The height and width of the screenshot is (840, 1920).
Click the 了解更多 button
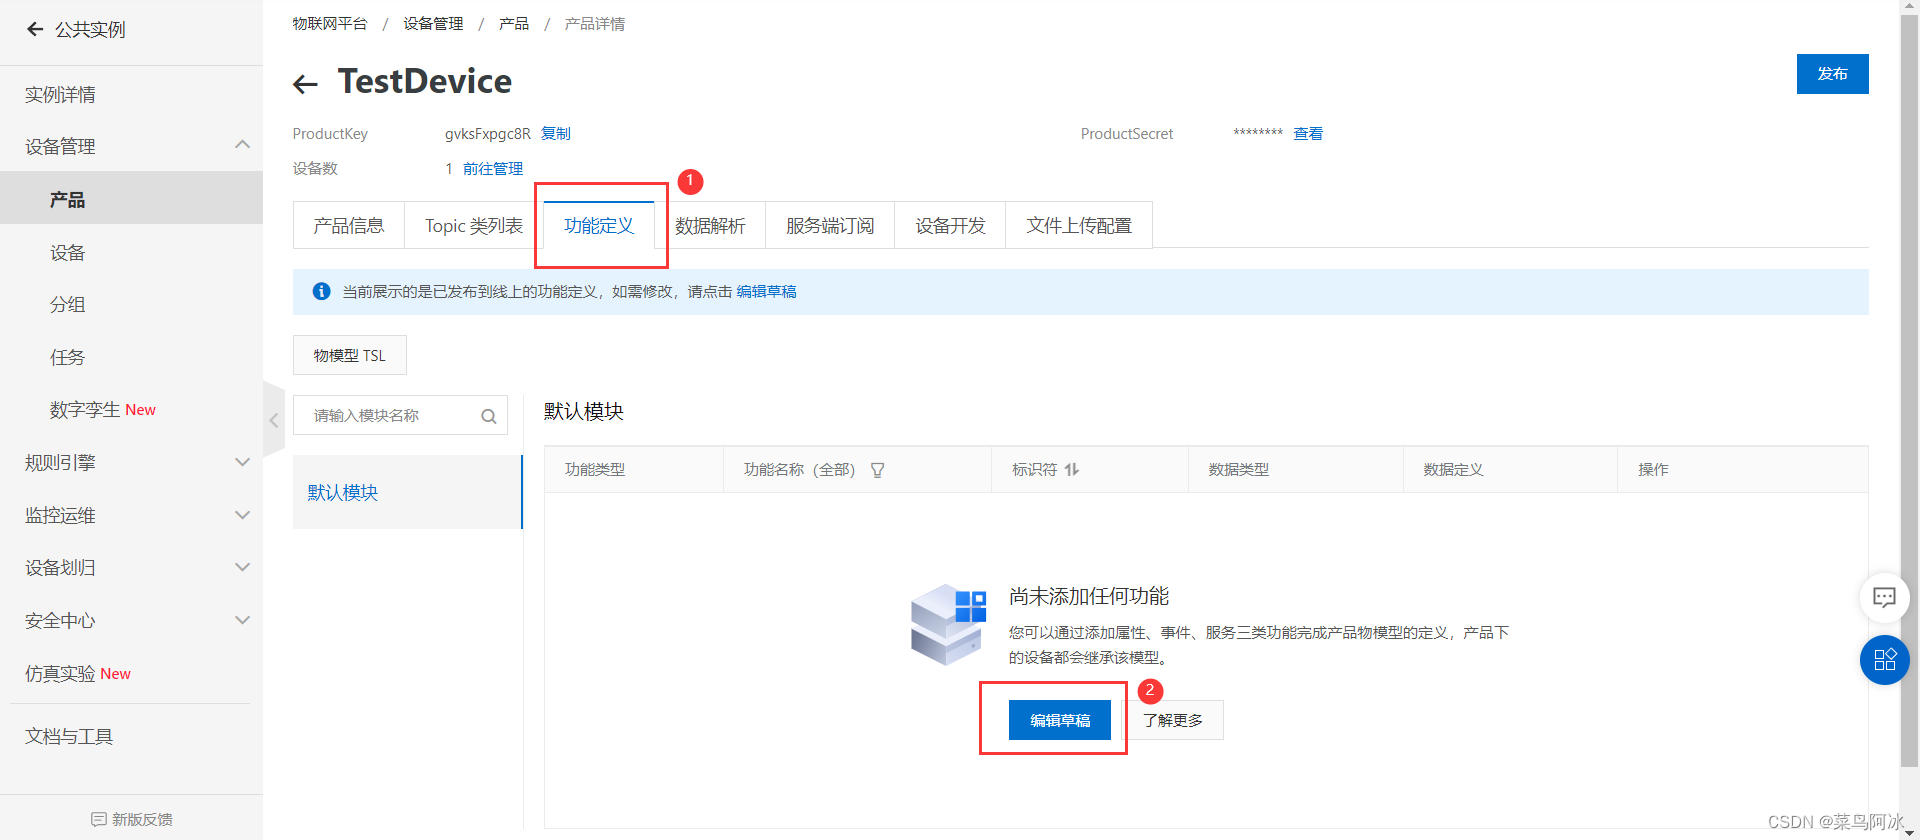(1173, 720)
